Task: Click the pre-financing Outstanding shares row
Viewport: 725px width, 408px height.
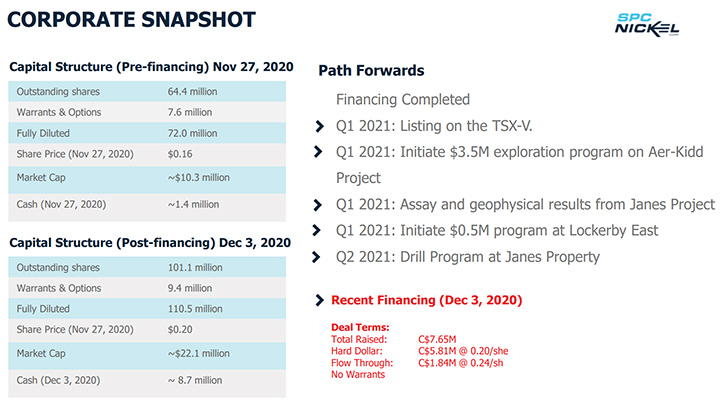Action: (x=147, y=92)
